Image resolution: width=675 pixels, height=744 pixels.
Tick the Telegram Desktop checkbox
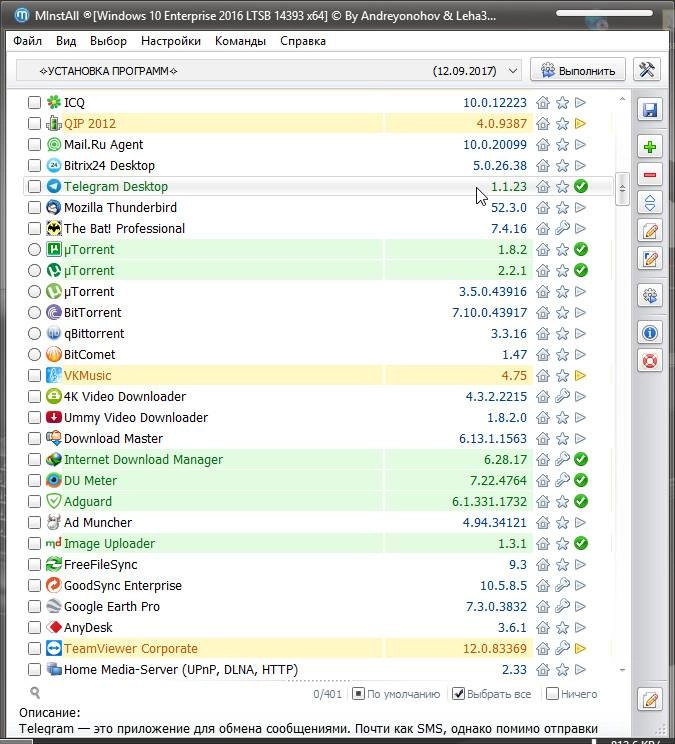tap(34, 186)
